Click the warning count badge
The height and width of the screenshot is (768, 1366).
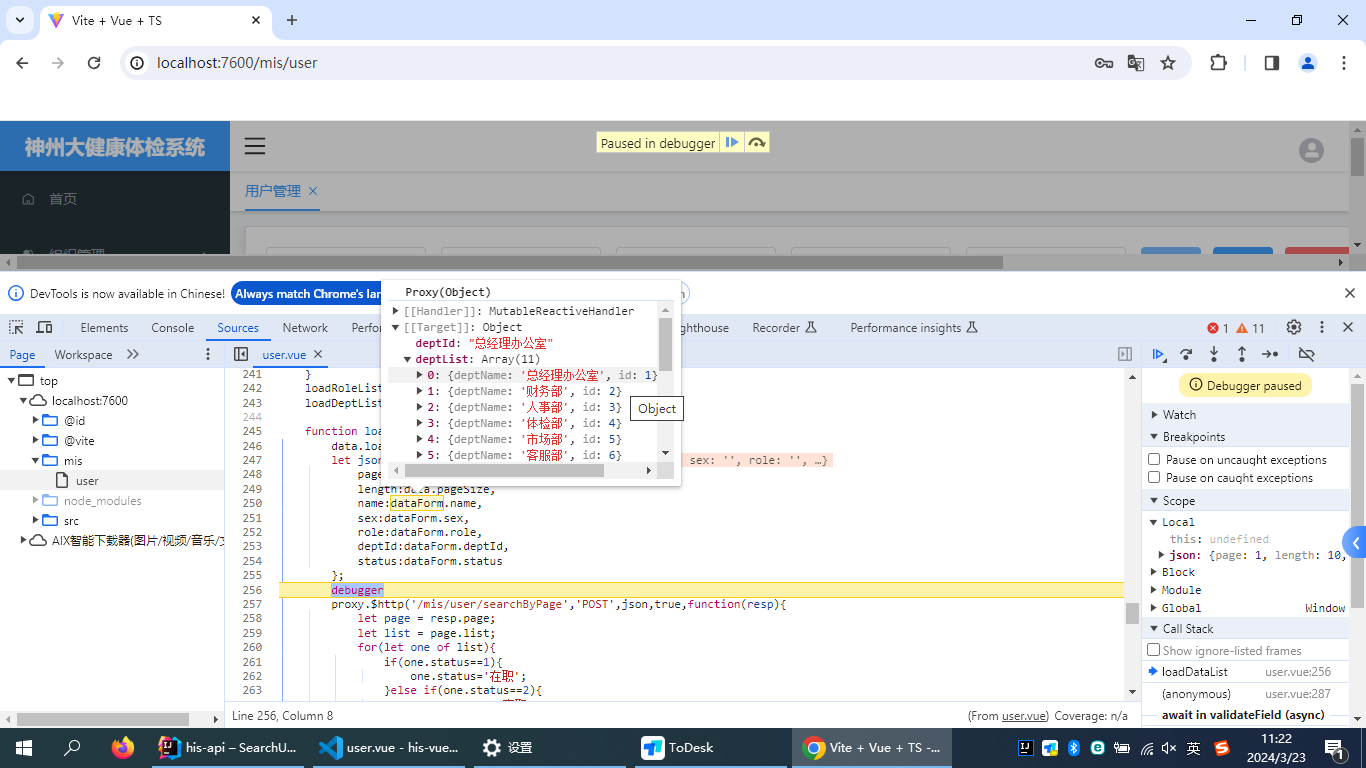click(1251, 328)
